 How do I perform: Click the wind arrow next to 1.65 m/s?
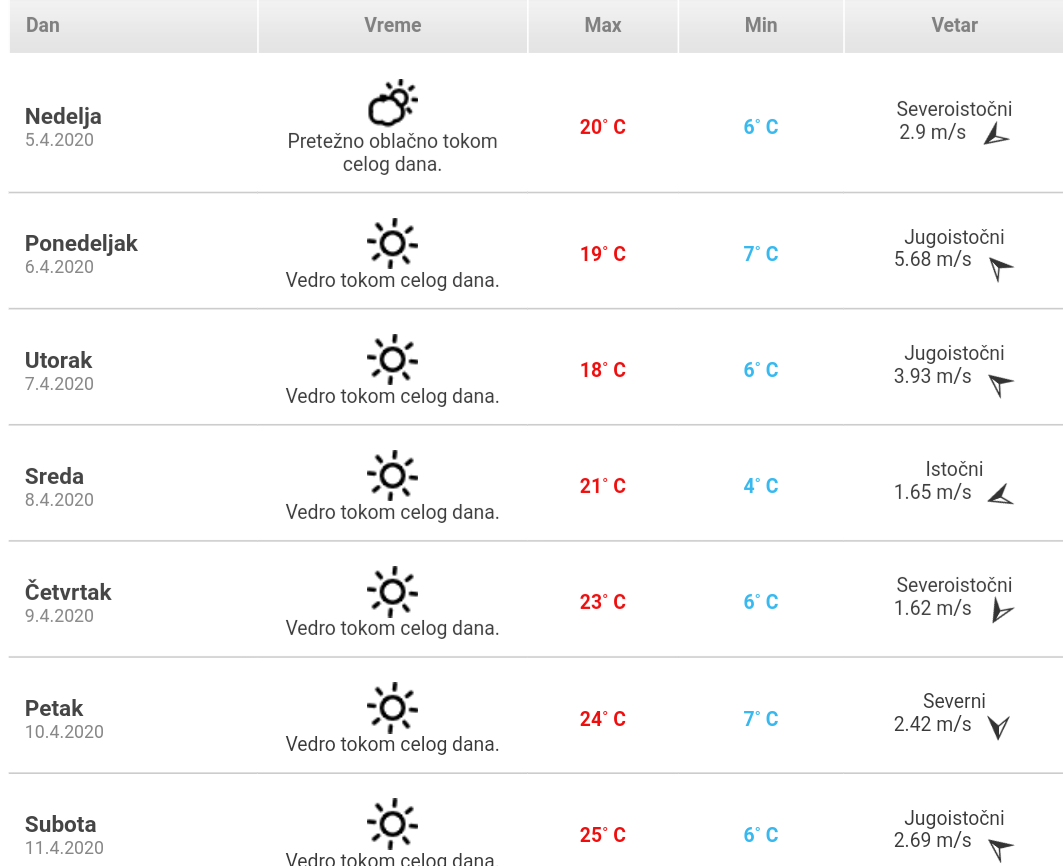[1000, 494]
